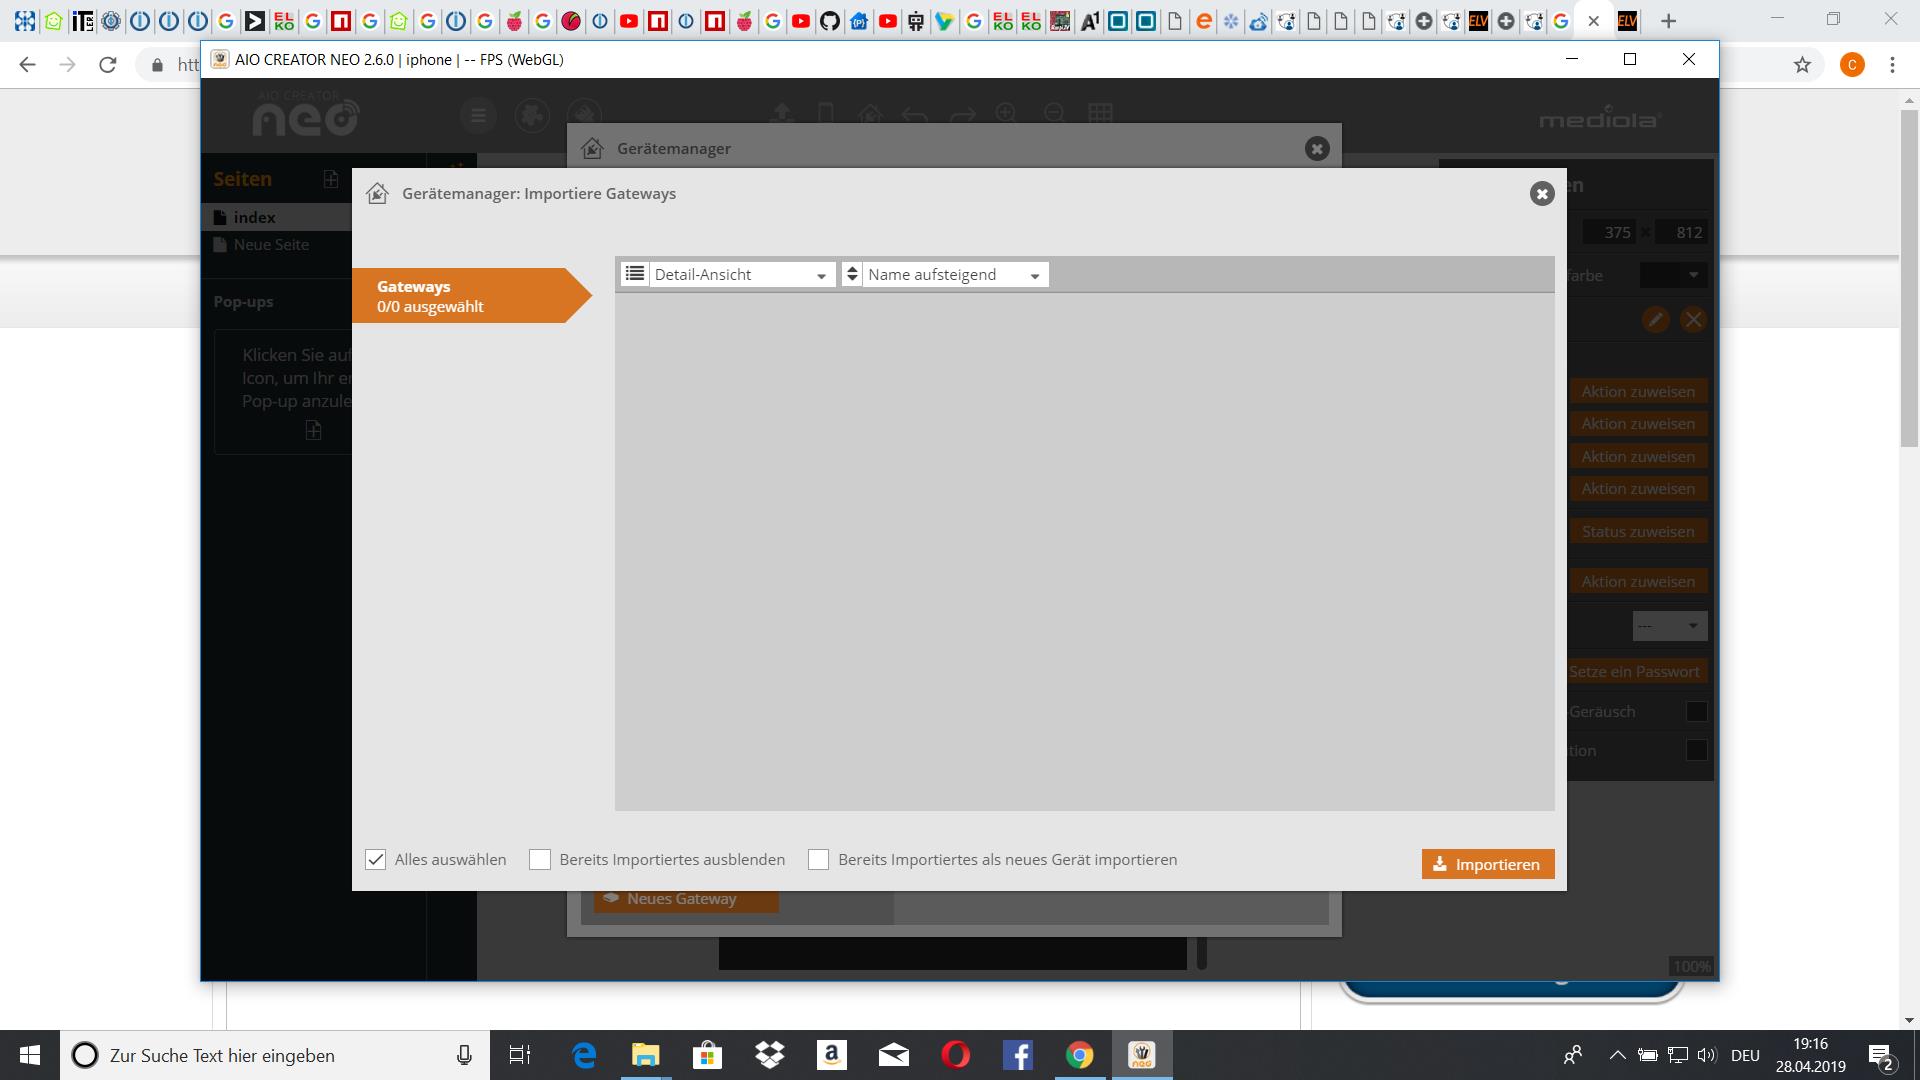The image size is (1920, 1080).
Task: Open Opera from the taskbar
Action: 956,1055
